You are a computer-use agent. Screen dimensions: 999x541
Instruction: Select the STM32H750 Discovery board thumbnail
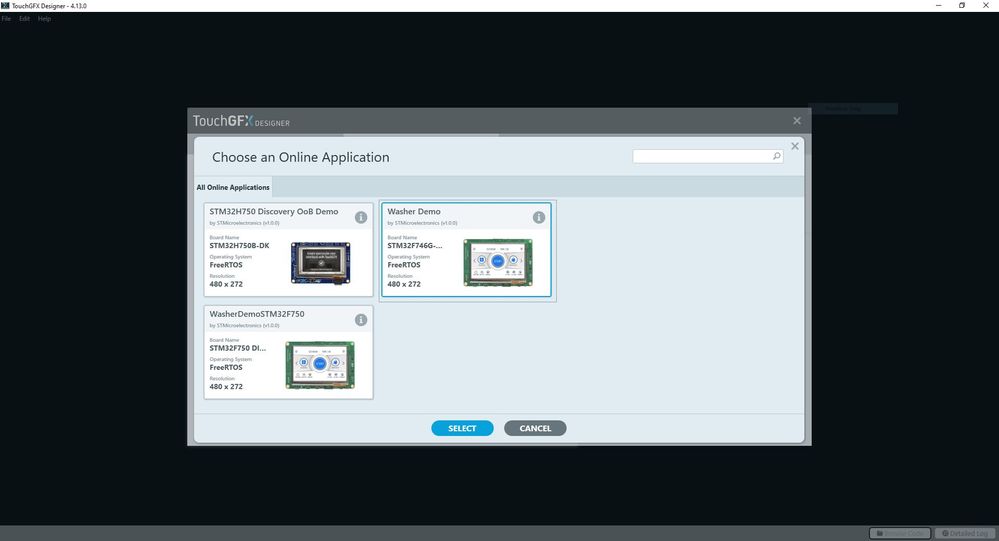320,263
